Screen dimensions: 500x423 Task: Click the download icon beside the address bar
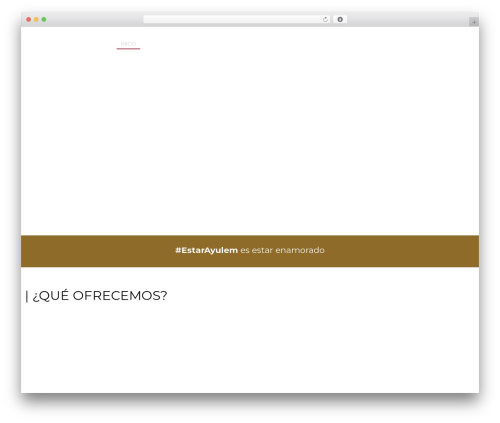[340, 19]
